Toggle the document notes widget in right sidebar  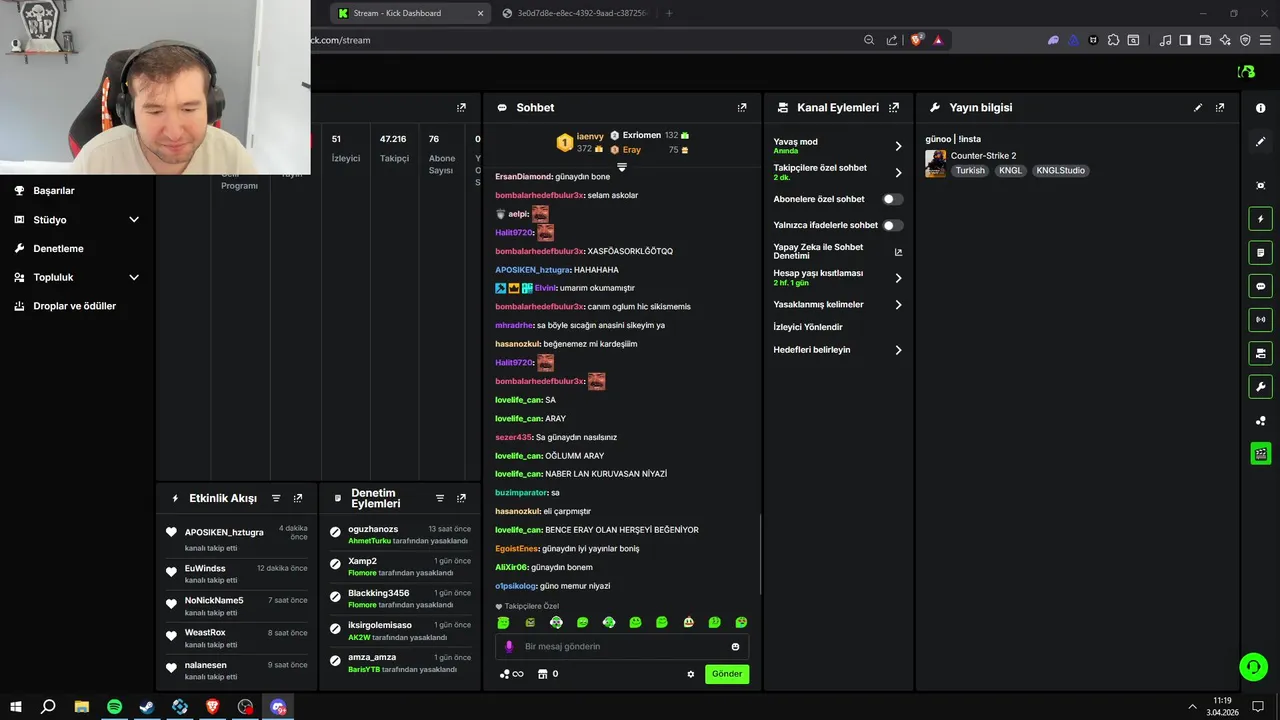[1260, 253]
